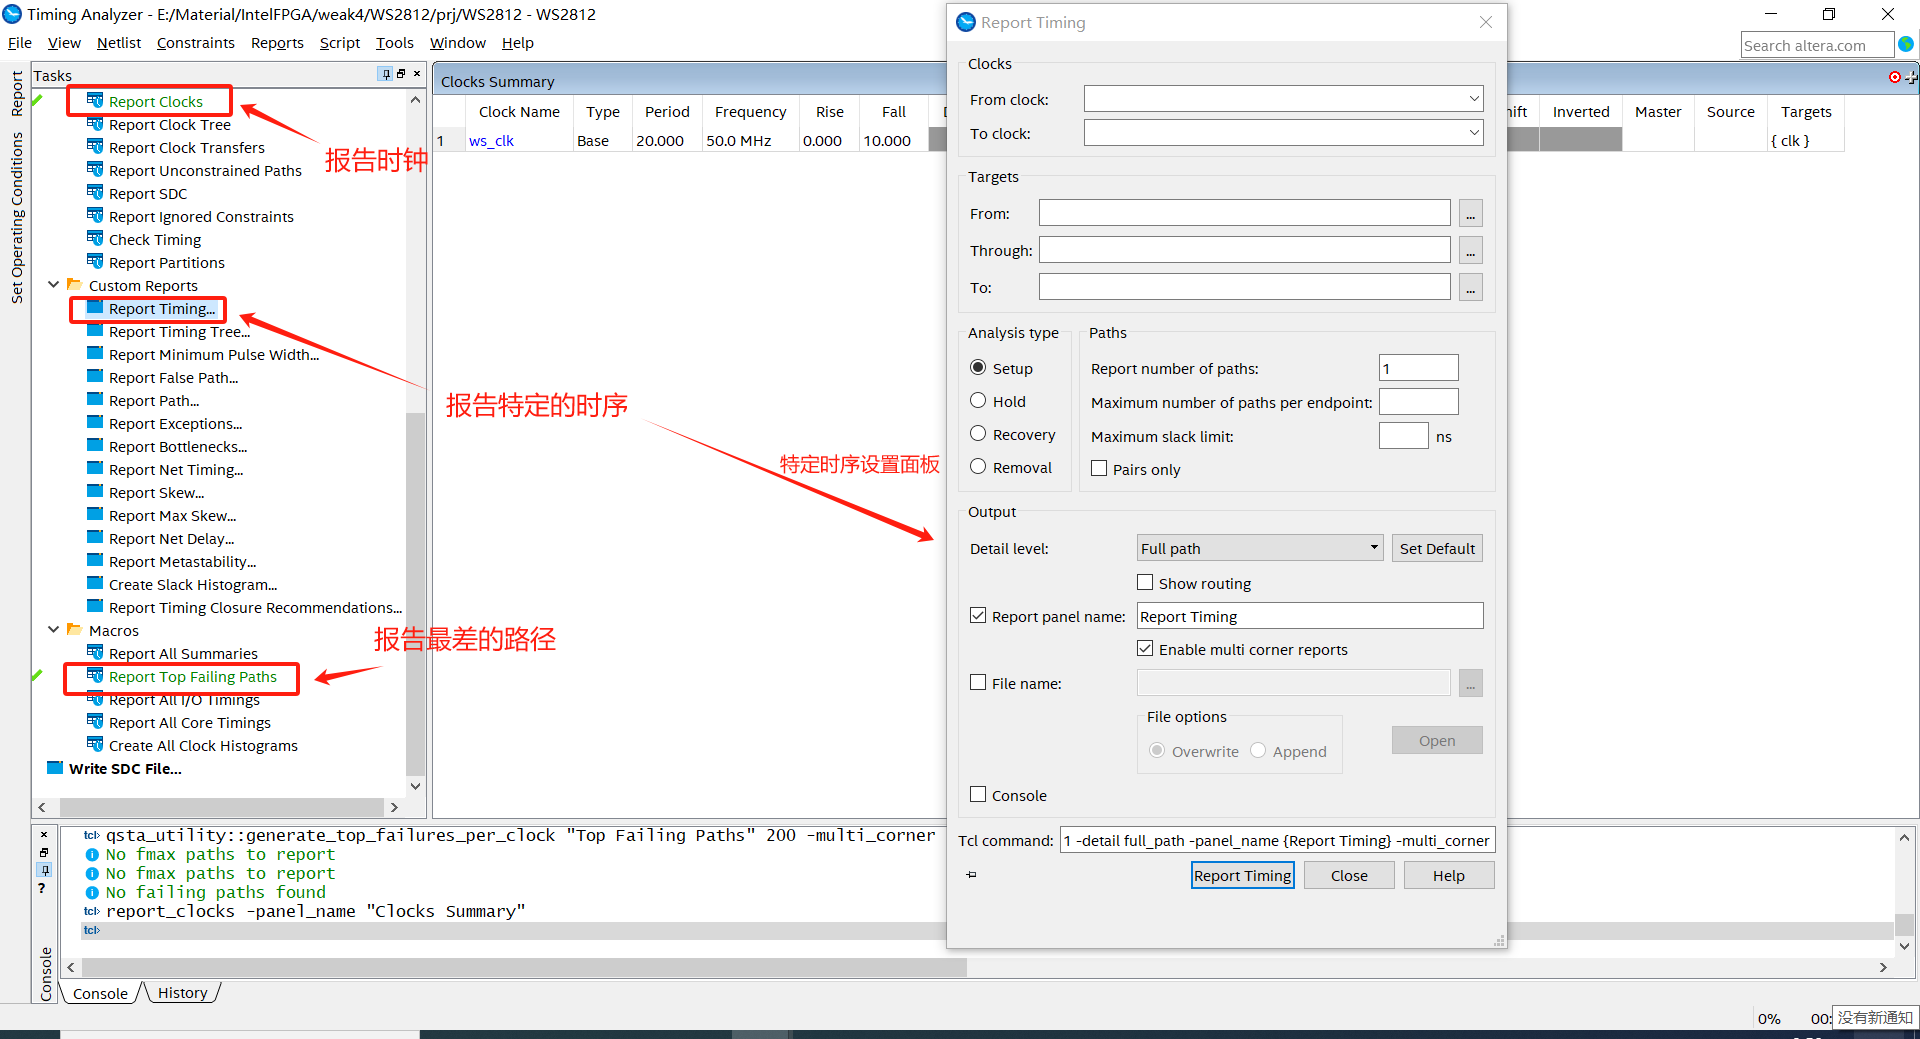The width and height of the screenshot is (1920, 1039).
Task: Click the Report number of paths field
Action: (1418, 368)
